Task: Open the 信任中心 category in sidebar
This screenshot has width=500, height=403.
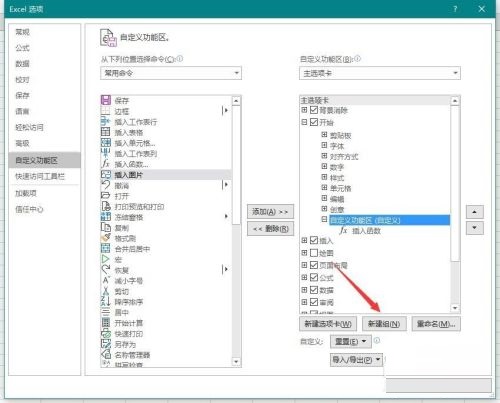Action: 44,209
